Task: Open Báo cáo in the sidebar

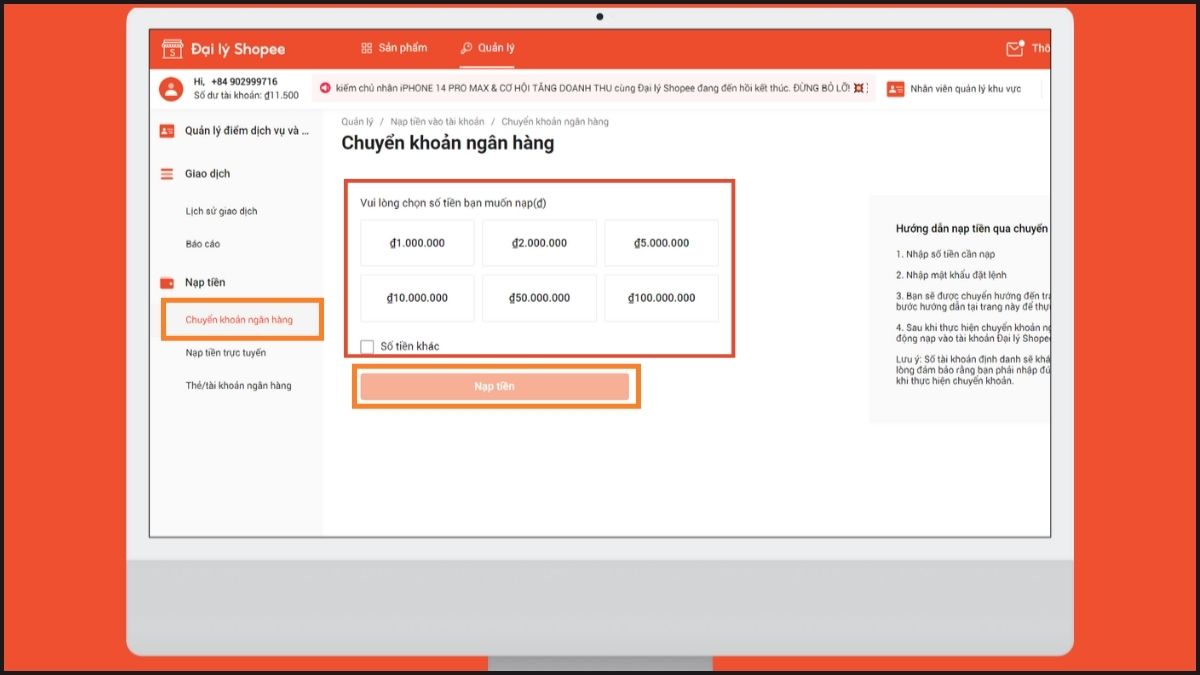Action: point(202,244)
